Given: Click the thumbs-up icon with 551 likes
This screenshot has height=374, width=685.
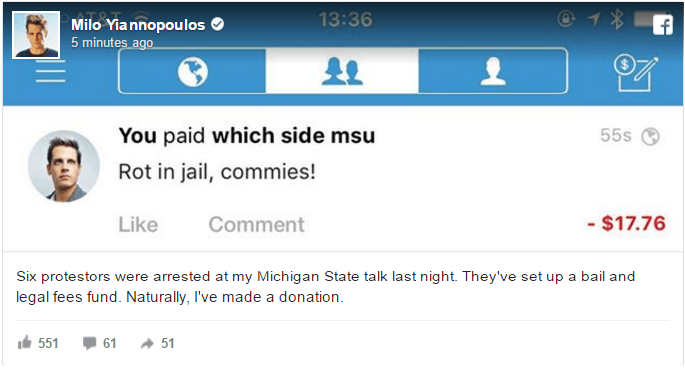Looking at the screenshot, I should (24, 343).
